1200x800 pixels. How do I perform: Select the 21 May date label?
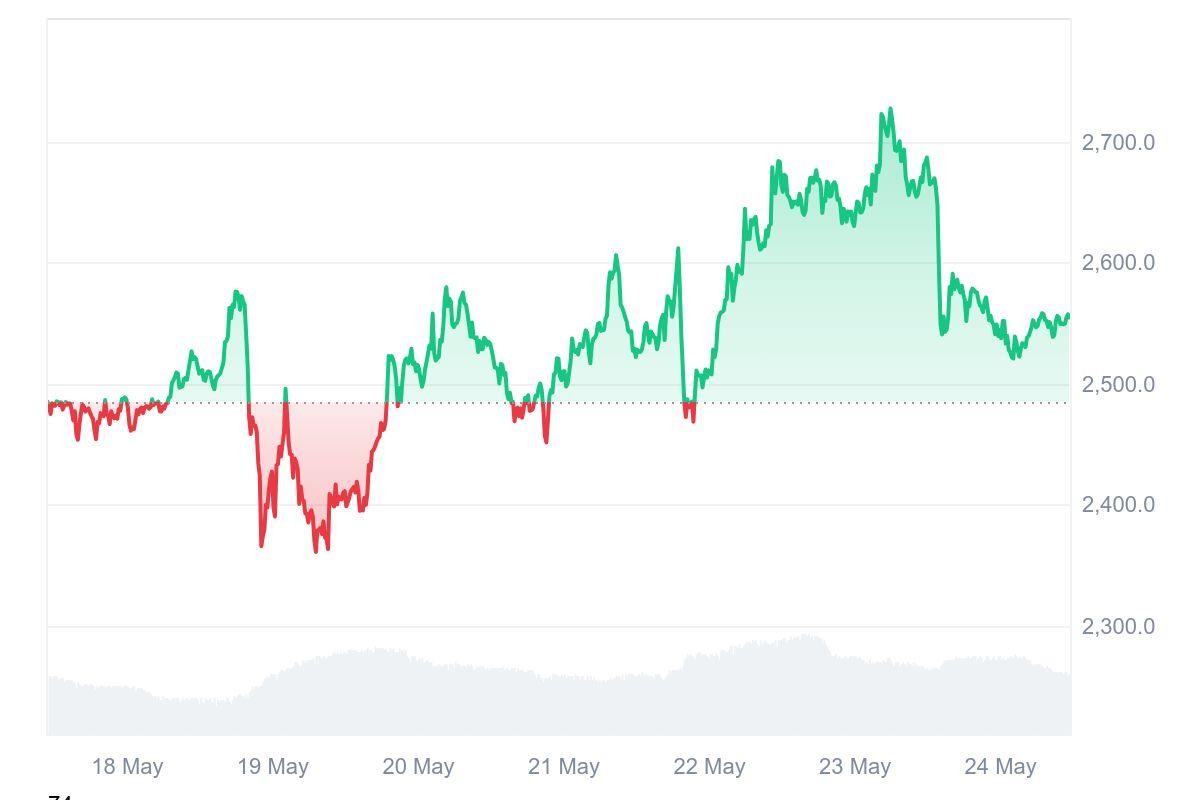tap(564, 767)
